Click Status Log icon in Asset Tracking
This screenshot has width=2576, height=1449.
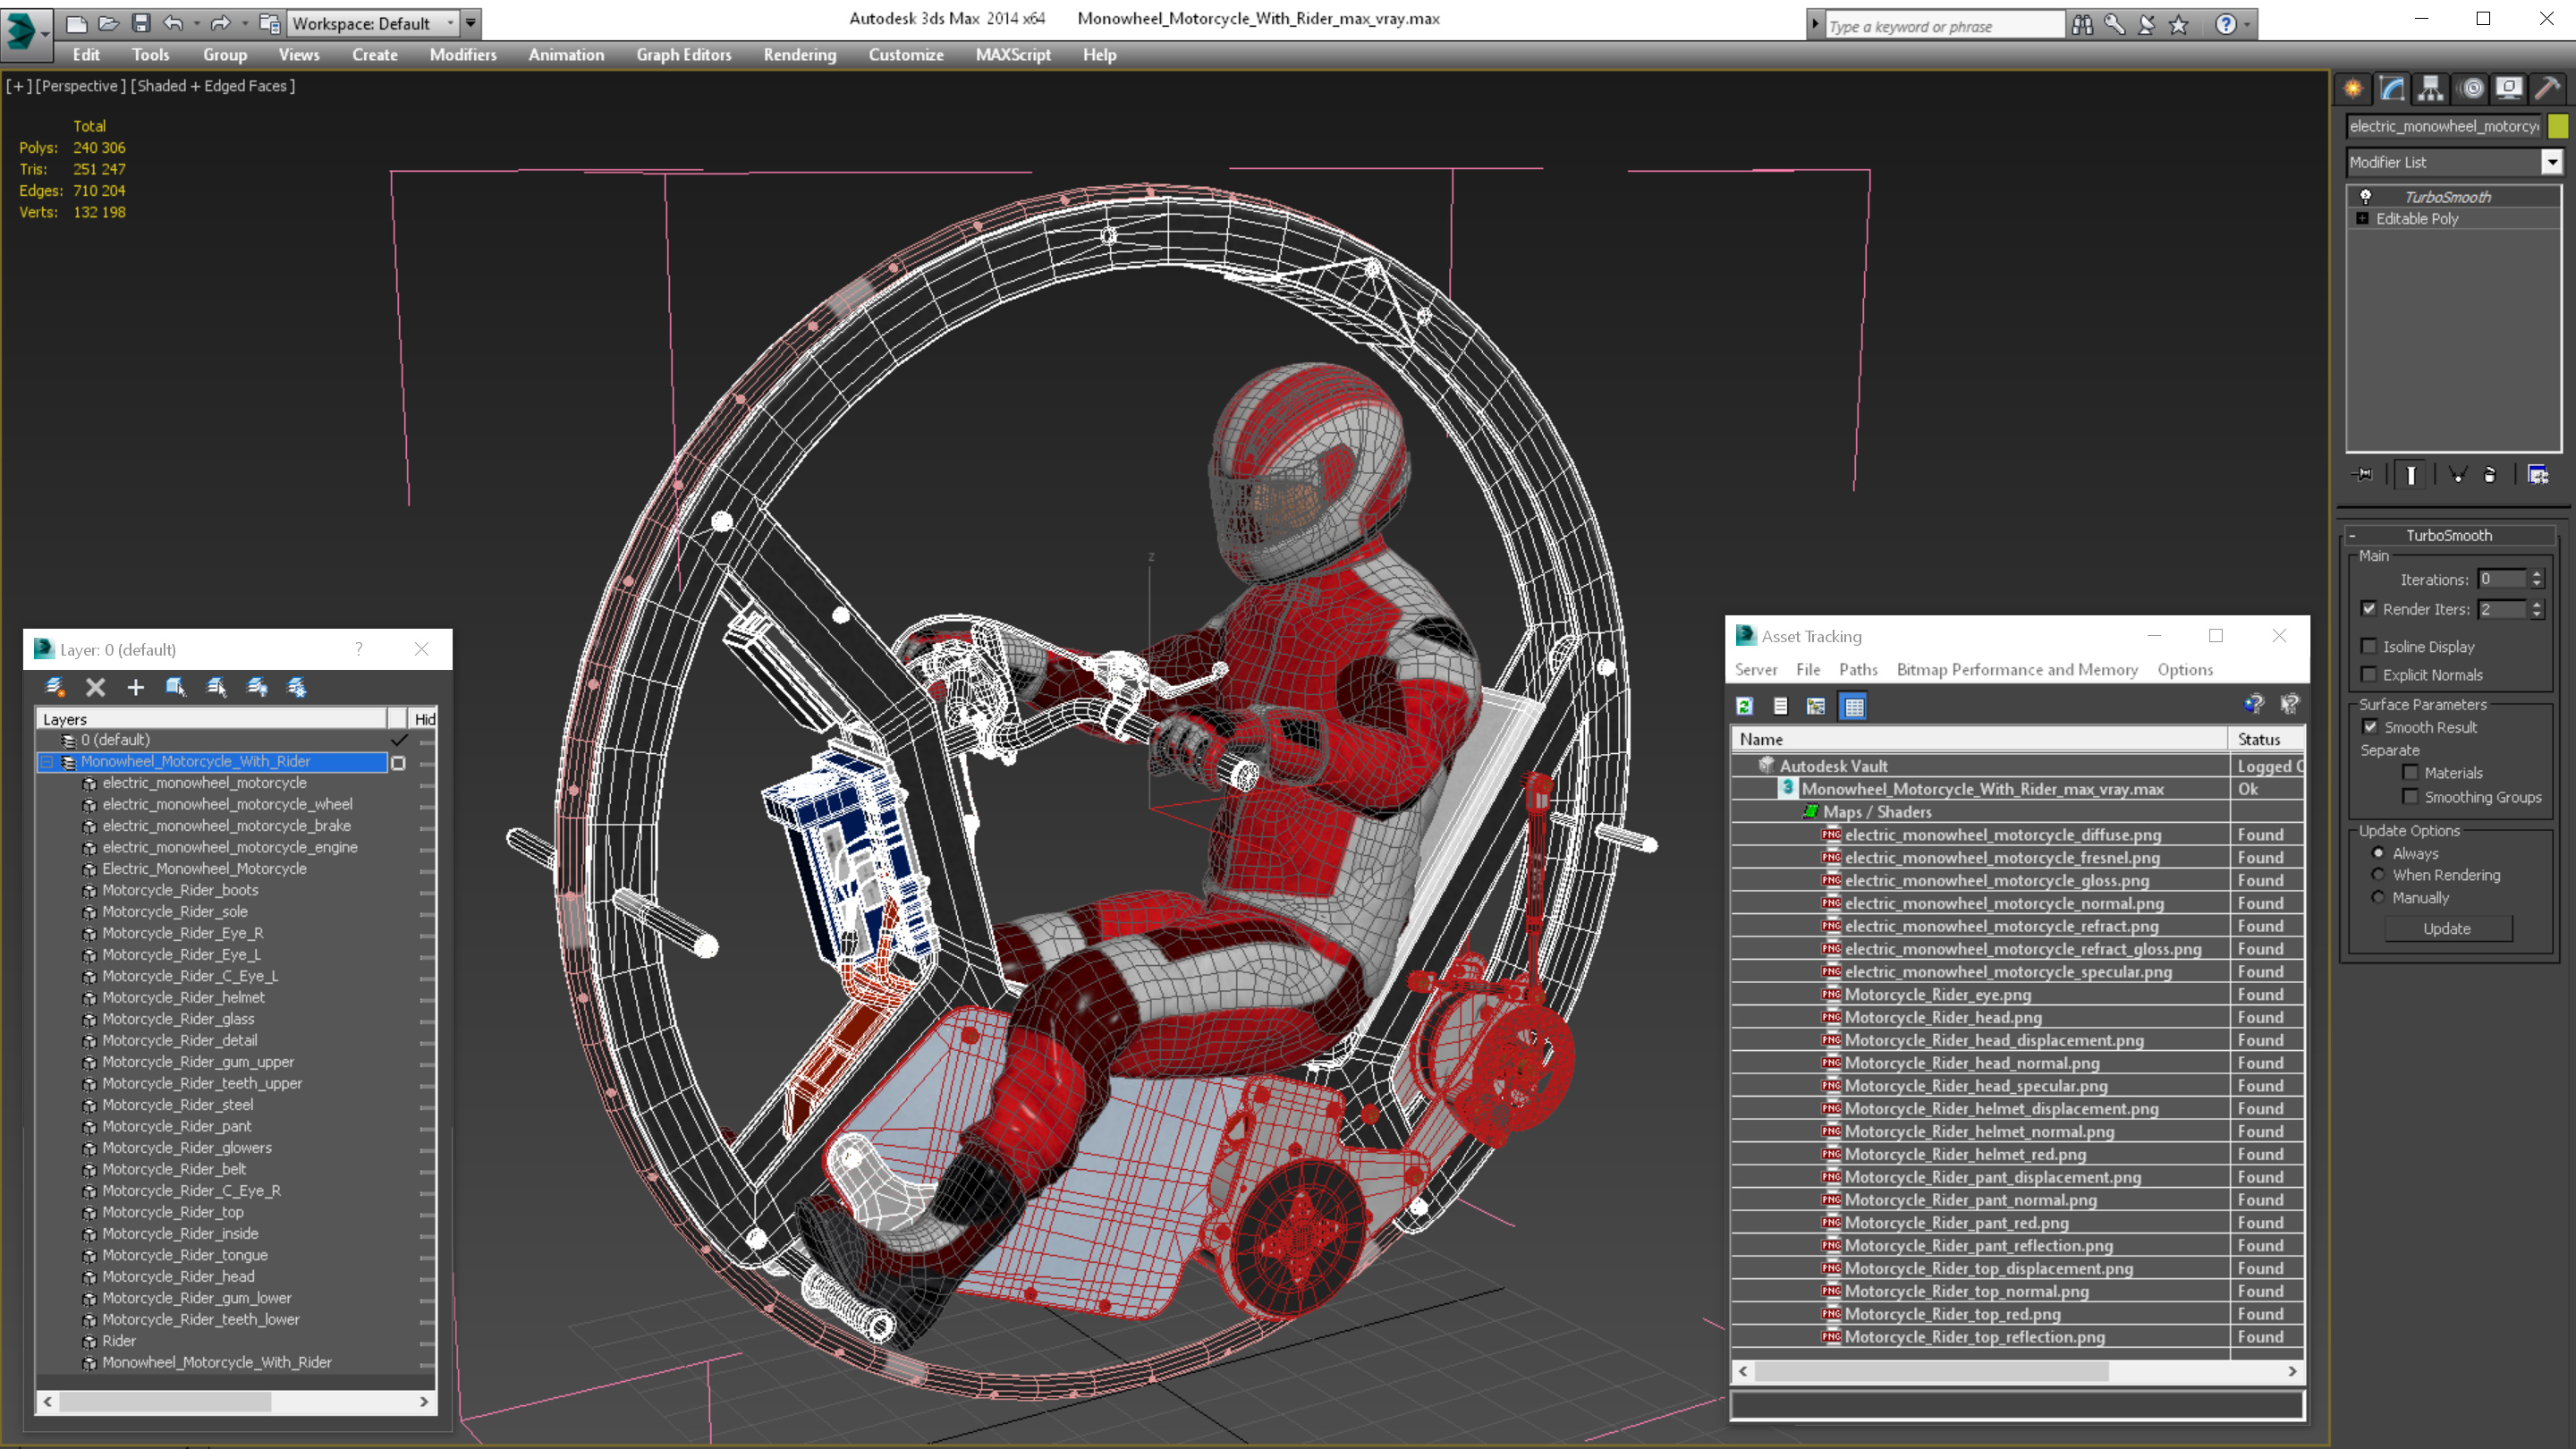click(x=1781, y=706)
